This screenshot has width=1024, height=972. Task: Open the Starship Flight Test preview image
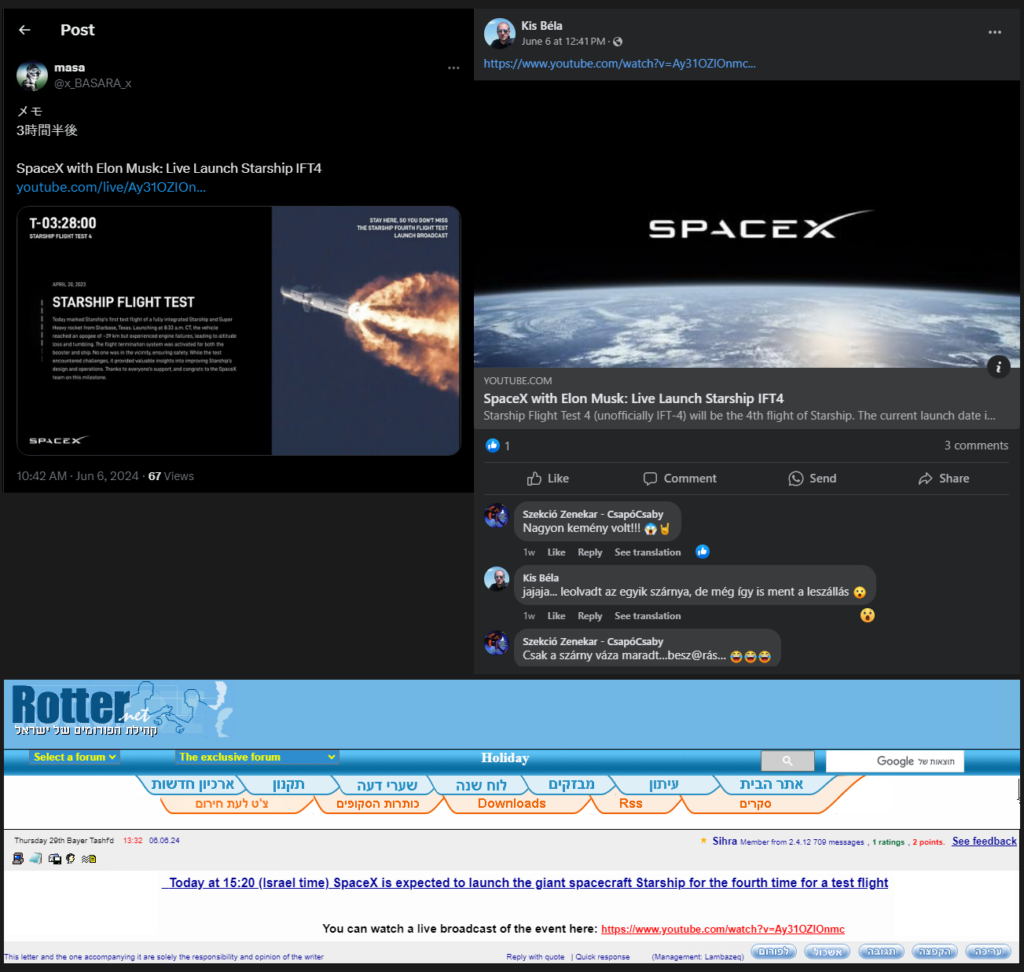(x=238, y=331)
